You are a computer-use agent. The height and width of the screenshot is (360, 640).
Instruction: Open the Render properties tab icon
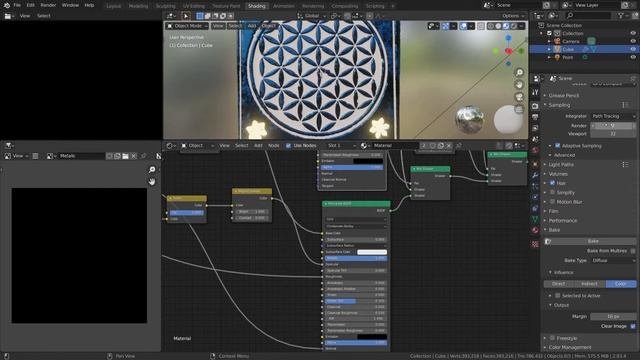tap(535, 106)
